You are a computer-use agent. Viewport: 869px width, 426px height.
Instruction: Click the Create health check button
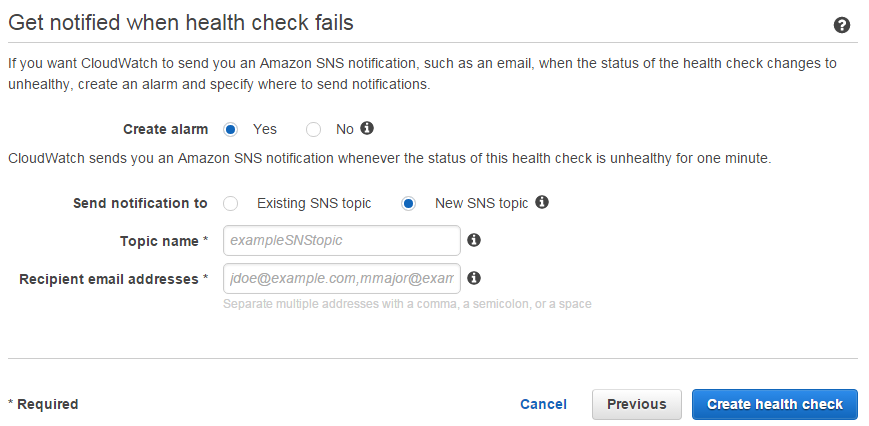point(775,404)
